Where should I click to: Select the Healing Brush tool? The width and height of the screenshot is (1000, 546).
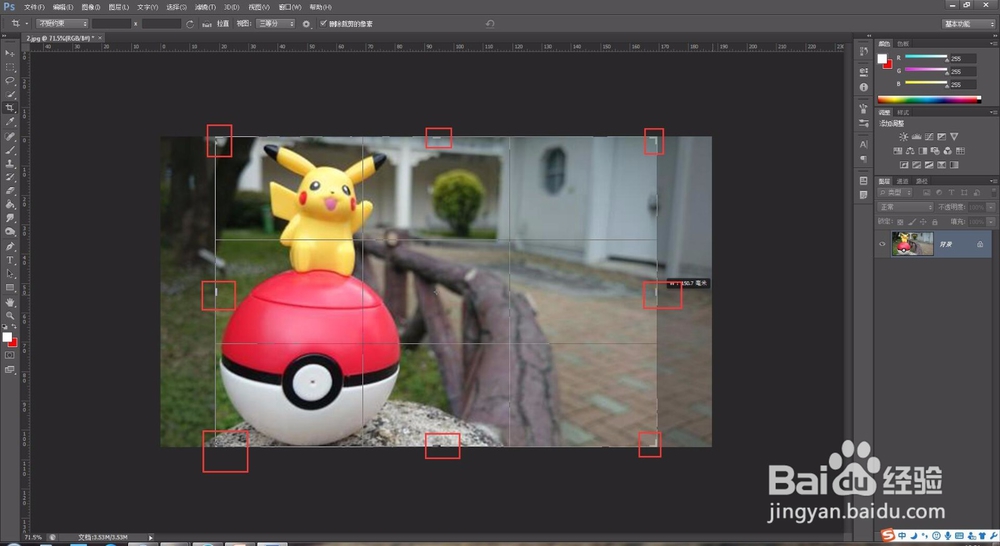click(10, 136)
